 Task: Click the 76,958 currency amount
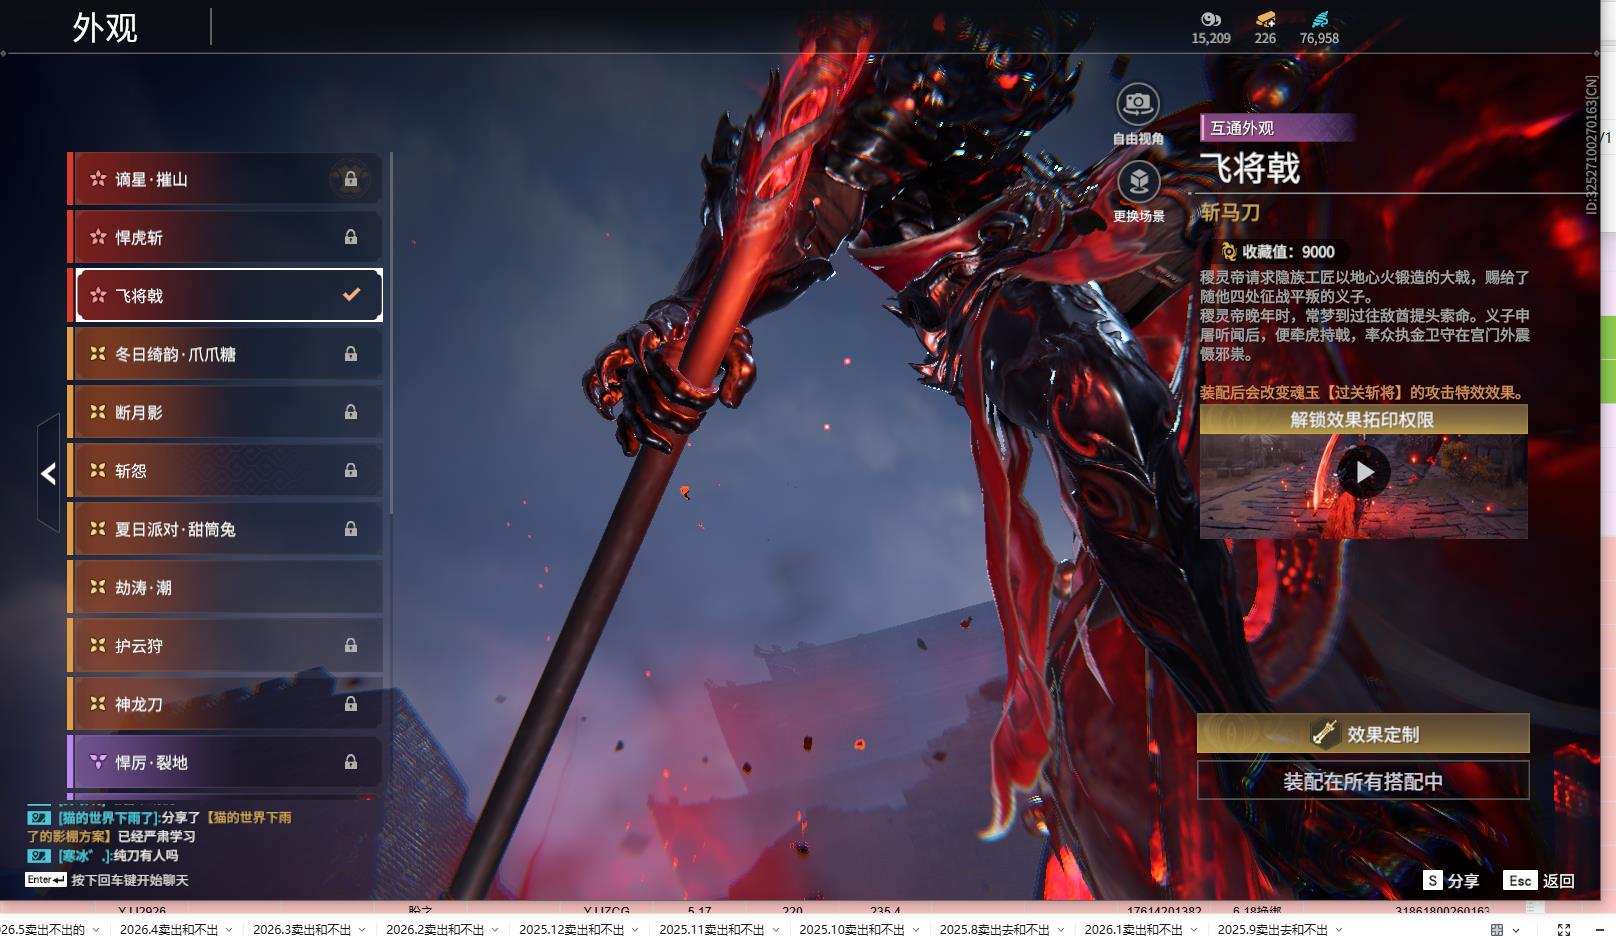[x=1319, y=38]
